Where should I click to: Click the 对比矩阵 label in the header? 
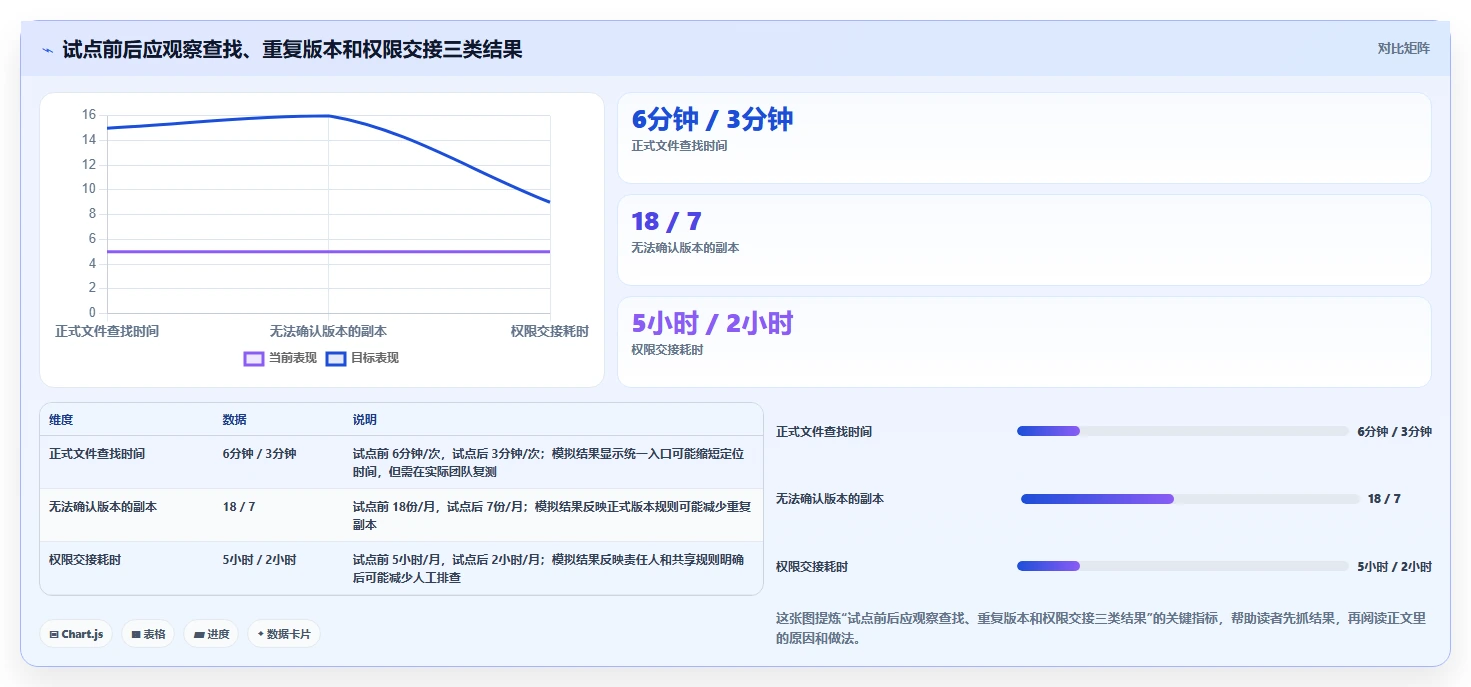1404,49
